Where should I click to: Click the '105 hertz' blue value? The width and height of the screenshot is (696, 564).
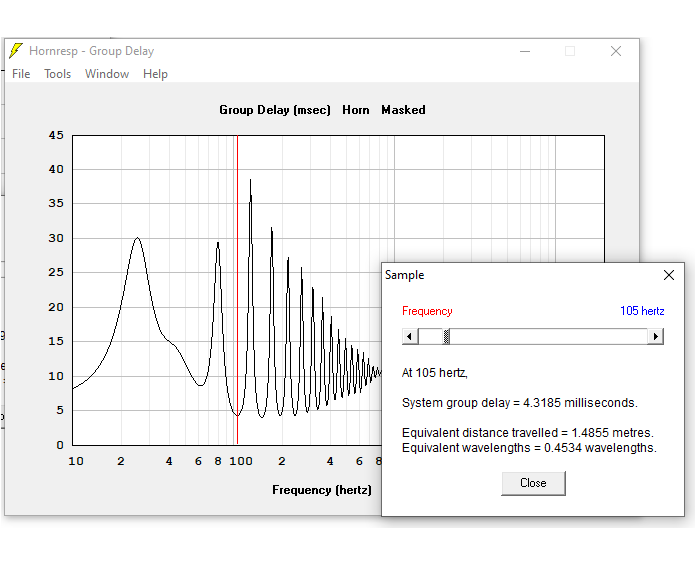642,311
